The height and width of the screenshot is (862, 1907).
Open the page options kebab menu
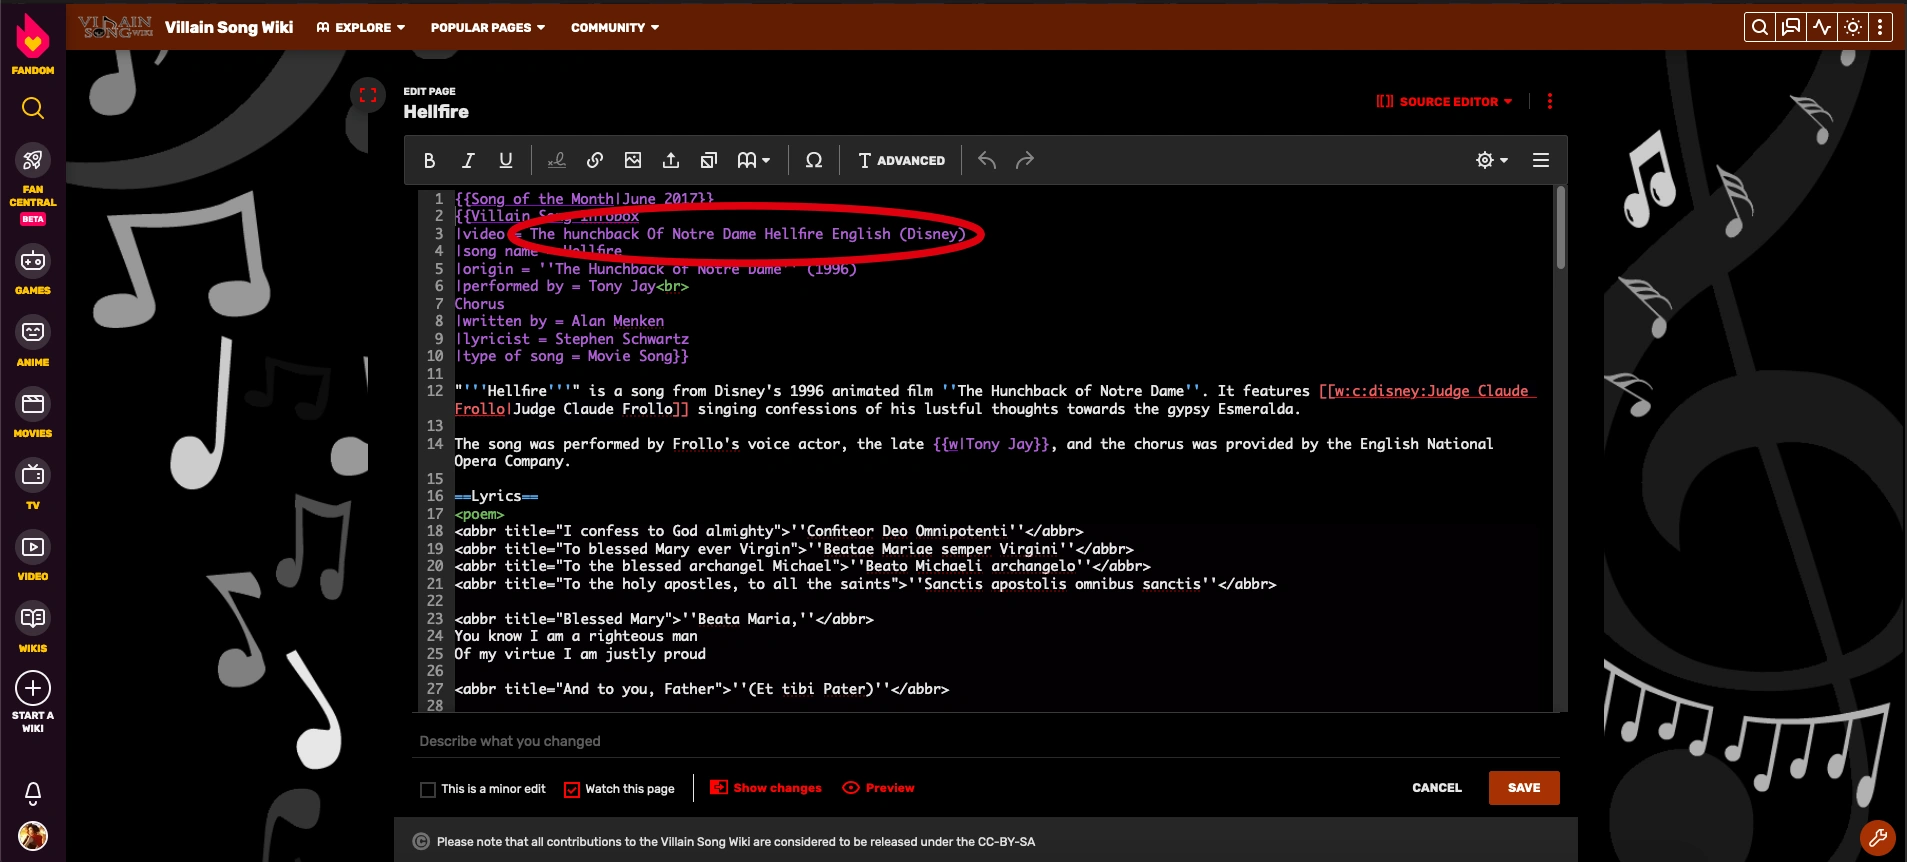coord(1550,101)
